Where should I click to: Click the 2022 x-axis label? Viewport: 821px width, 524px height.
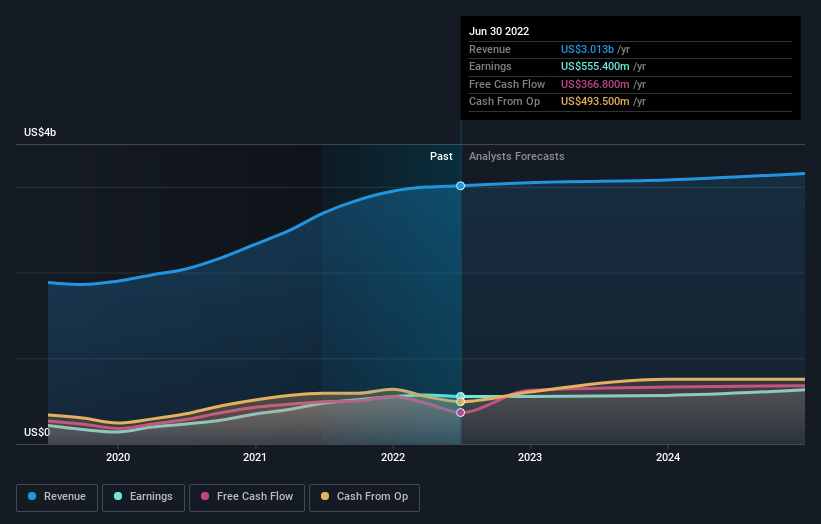(x=393, y=457)
